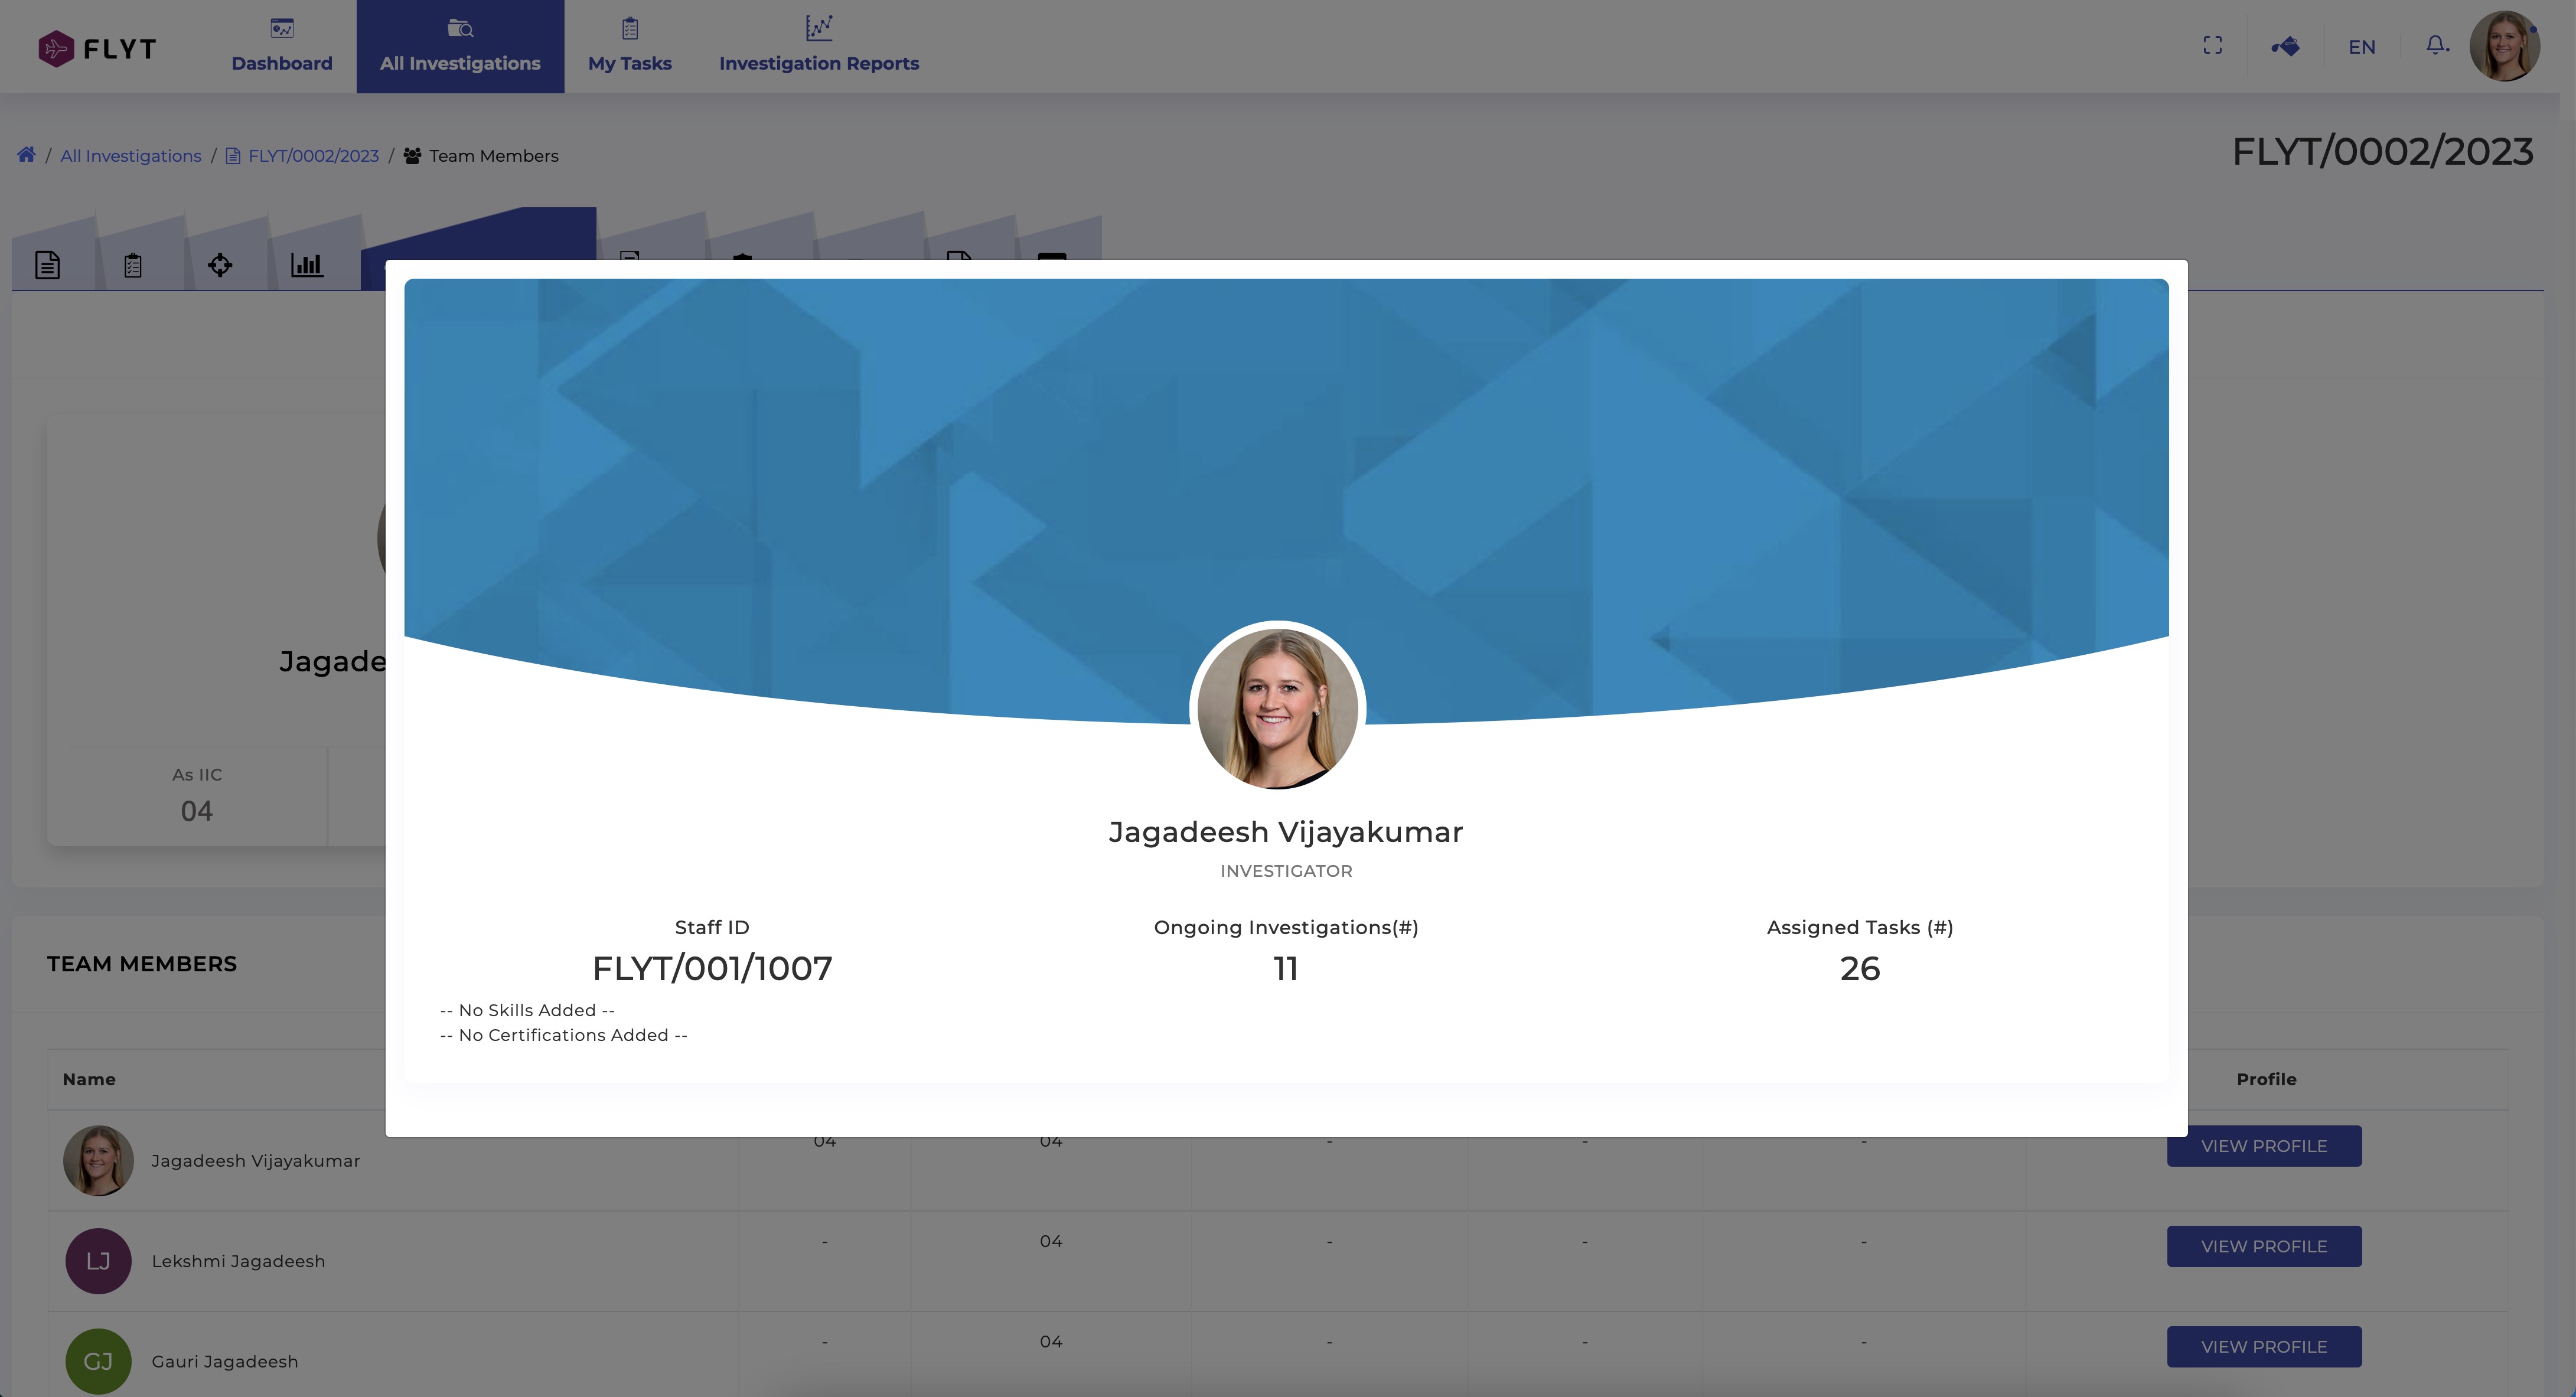Click Jagadeesh Vijayakumar's modal profile photo

(1277, 708)
